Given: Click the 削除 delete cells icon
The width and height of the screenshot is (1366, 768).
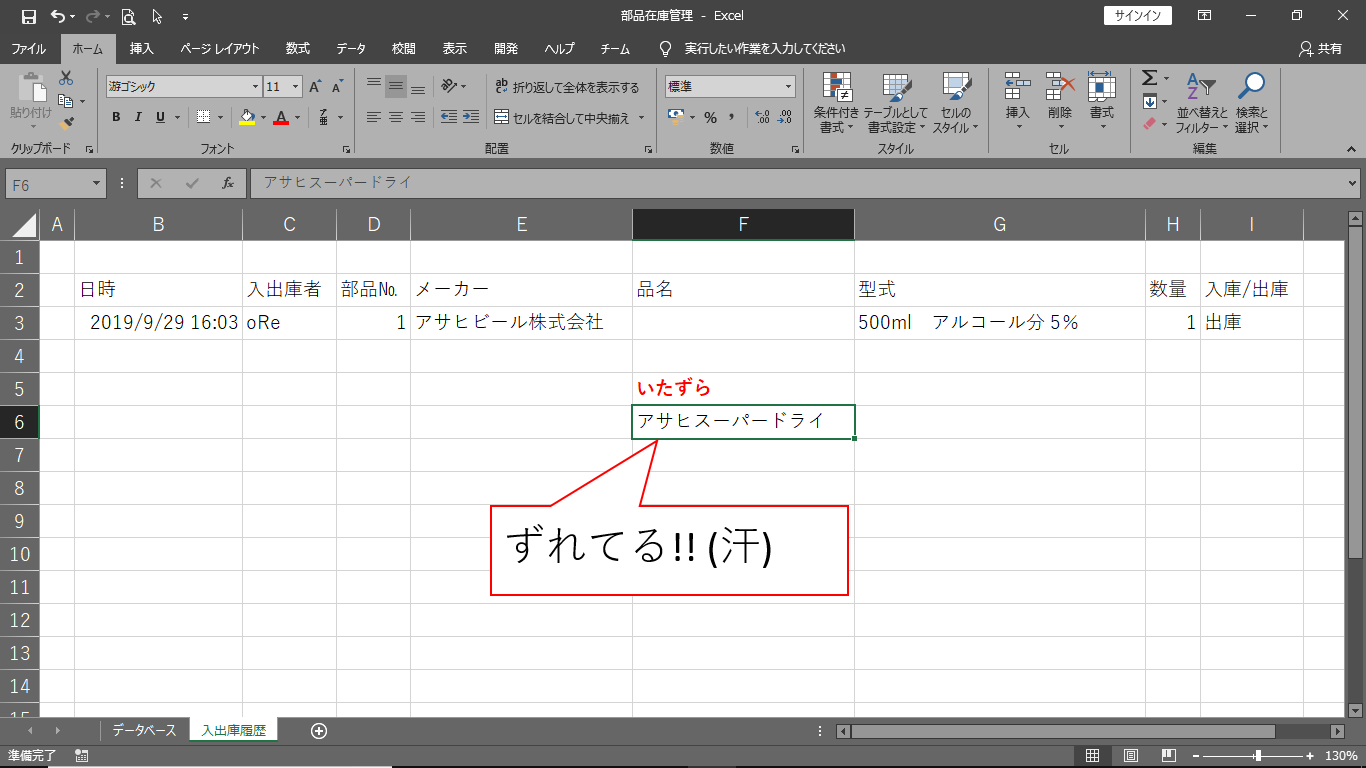Looking at the screenshot, I should [1060, 88].
